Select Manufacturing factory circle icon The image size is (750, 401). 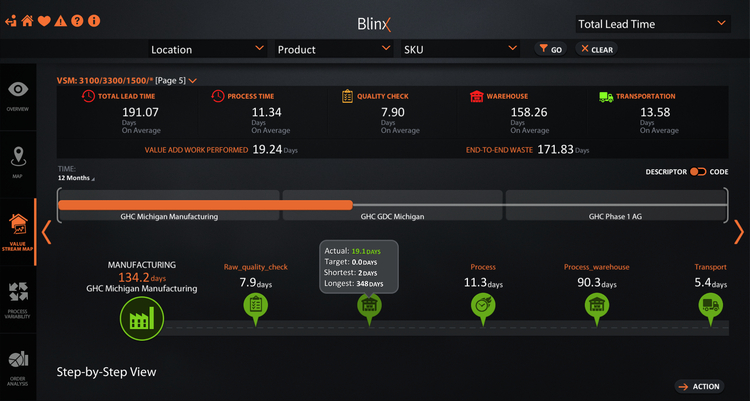pos(142,318)
